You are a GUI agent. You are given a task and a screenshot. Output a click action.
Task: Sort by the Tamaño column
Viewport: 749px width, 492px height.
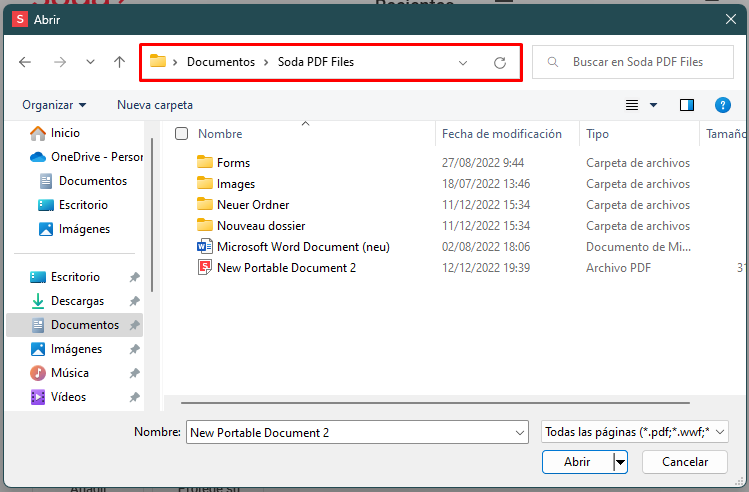[x=726, y=134]
